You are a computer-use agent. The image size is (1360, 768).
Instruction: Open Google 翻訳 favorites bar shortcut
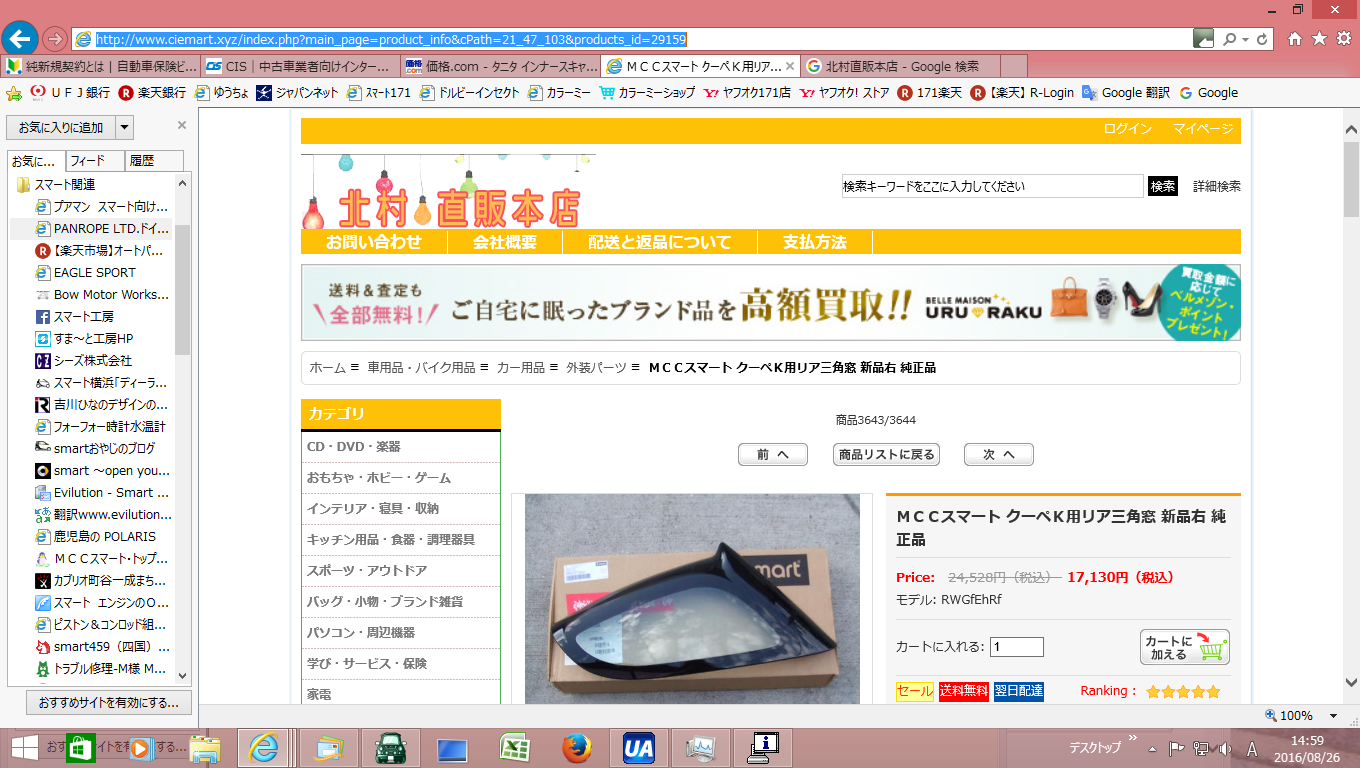tap(1126, 93)
